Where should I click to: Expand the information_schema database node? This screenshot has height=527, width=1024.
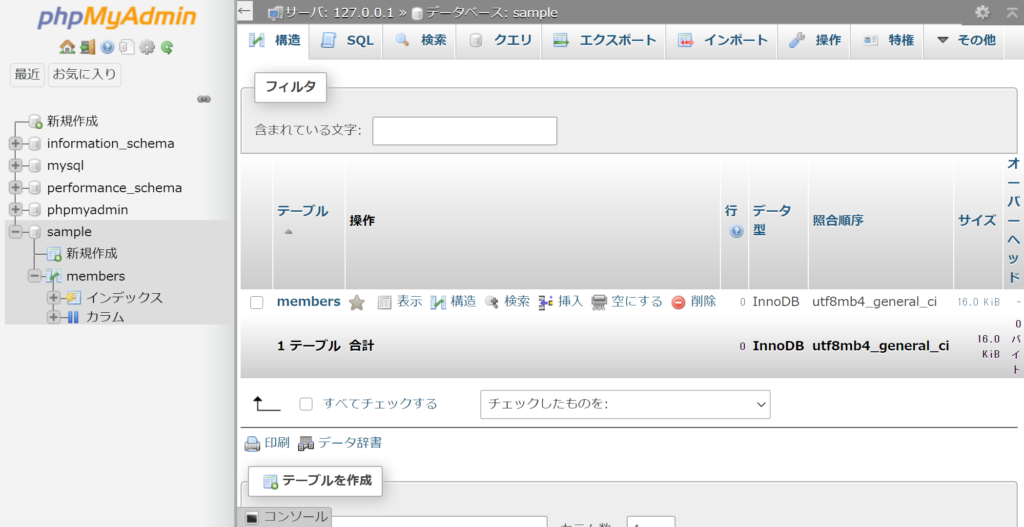pos(15,144)
